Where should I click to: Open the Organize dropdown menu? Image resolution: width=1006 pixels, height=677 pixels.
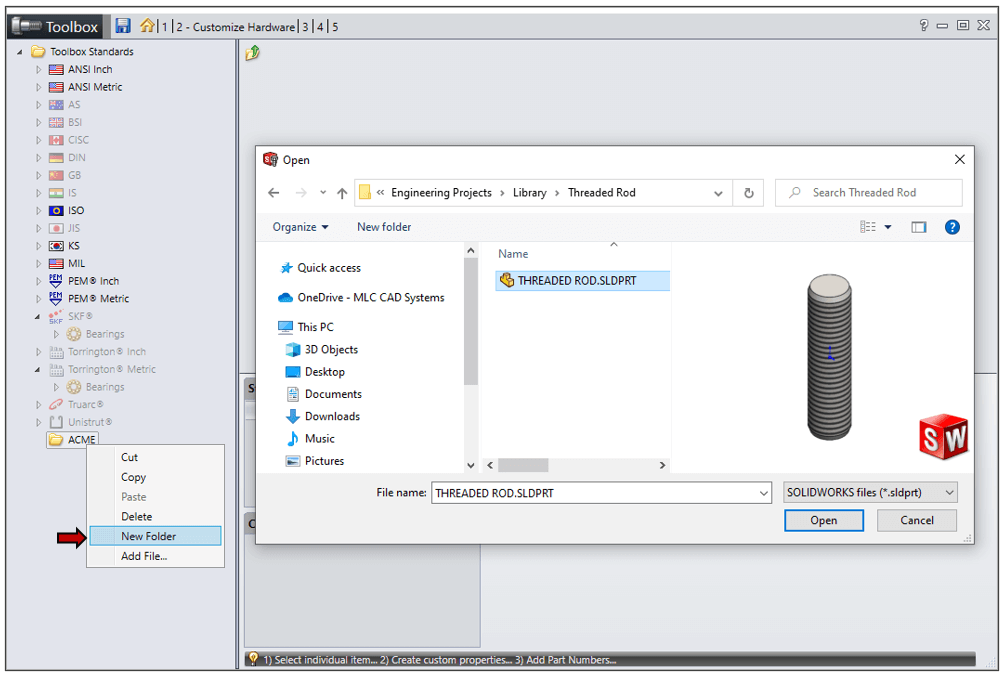tap(301, 227)
